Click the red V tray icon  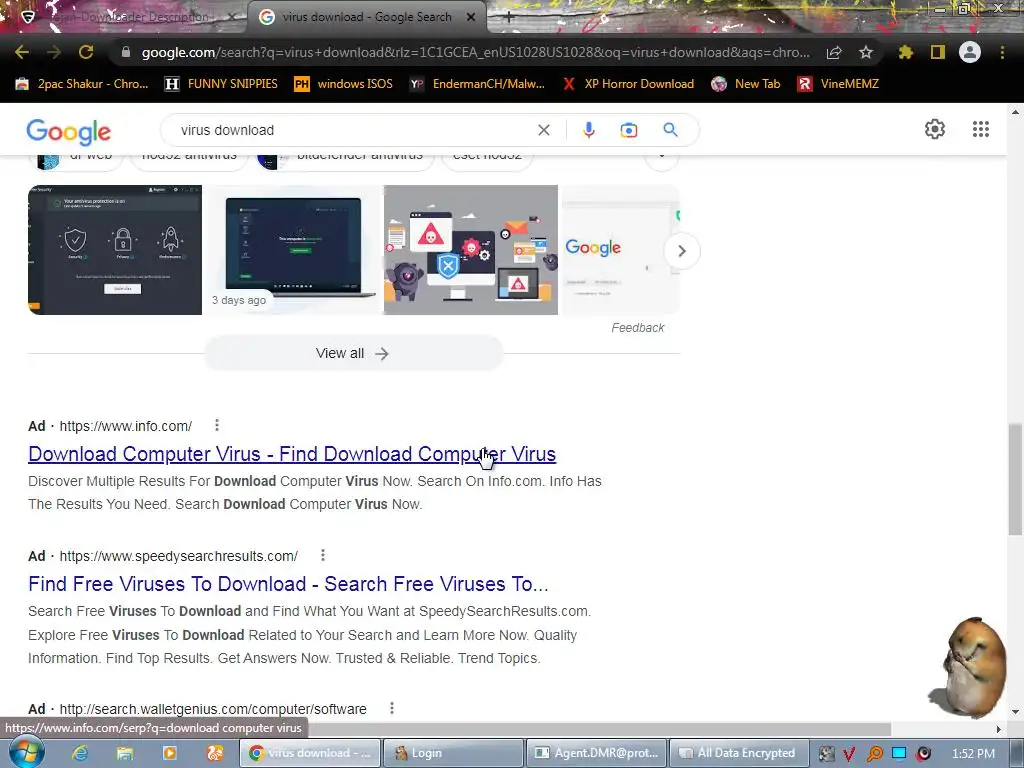point(849,754)
